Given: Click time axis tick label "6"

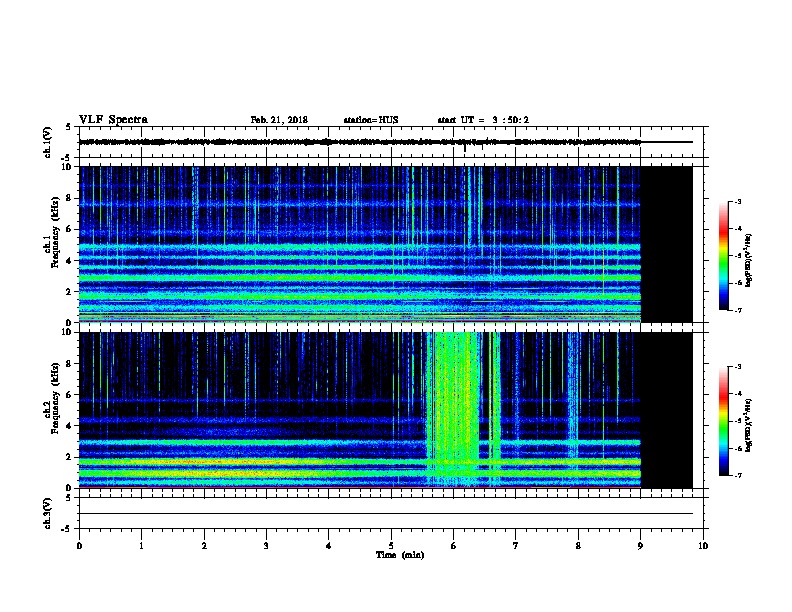Looking at the screenshot, I should coord(453,545).
